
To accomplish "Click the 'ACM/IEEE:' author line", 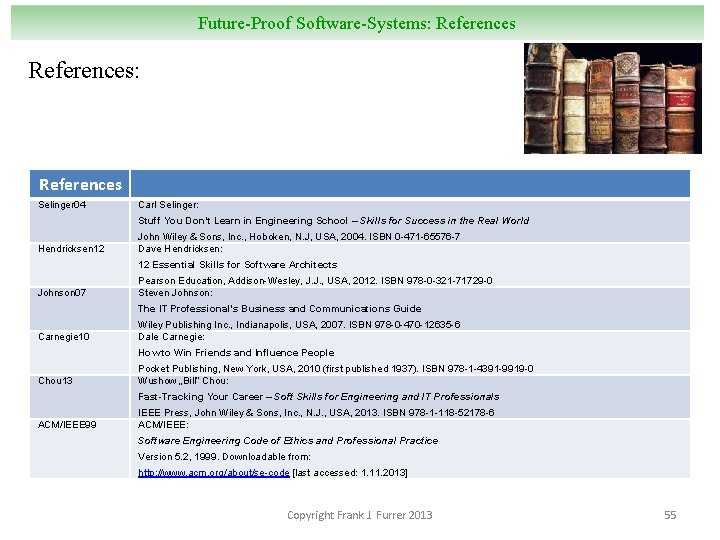I will click(163, 425).
